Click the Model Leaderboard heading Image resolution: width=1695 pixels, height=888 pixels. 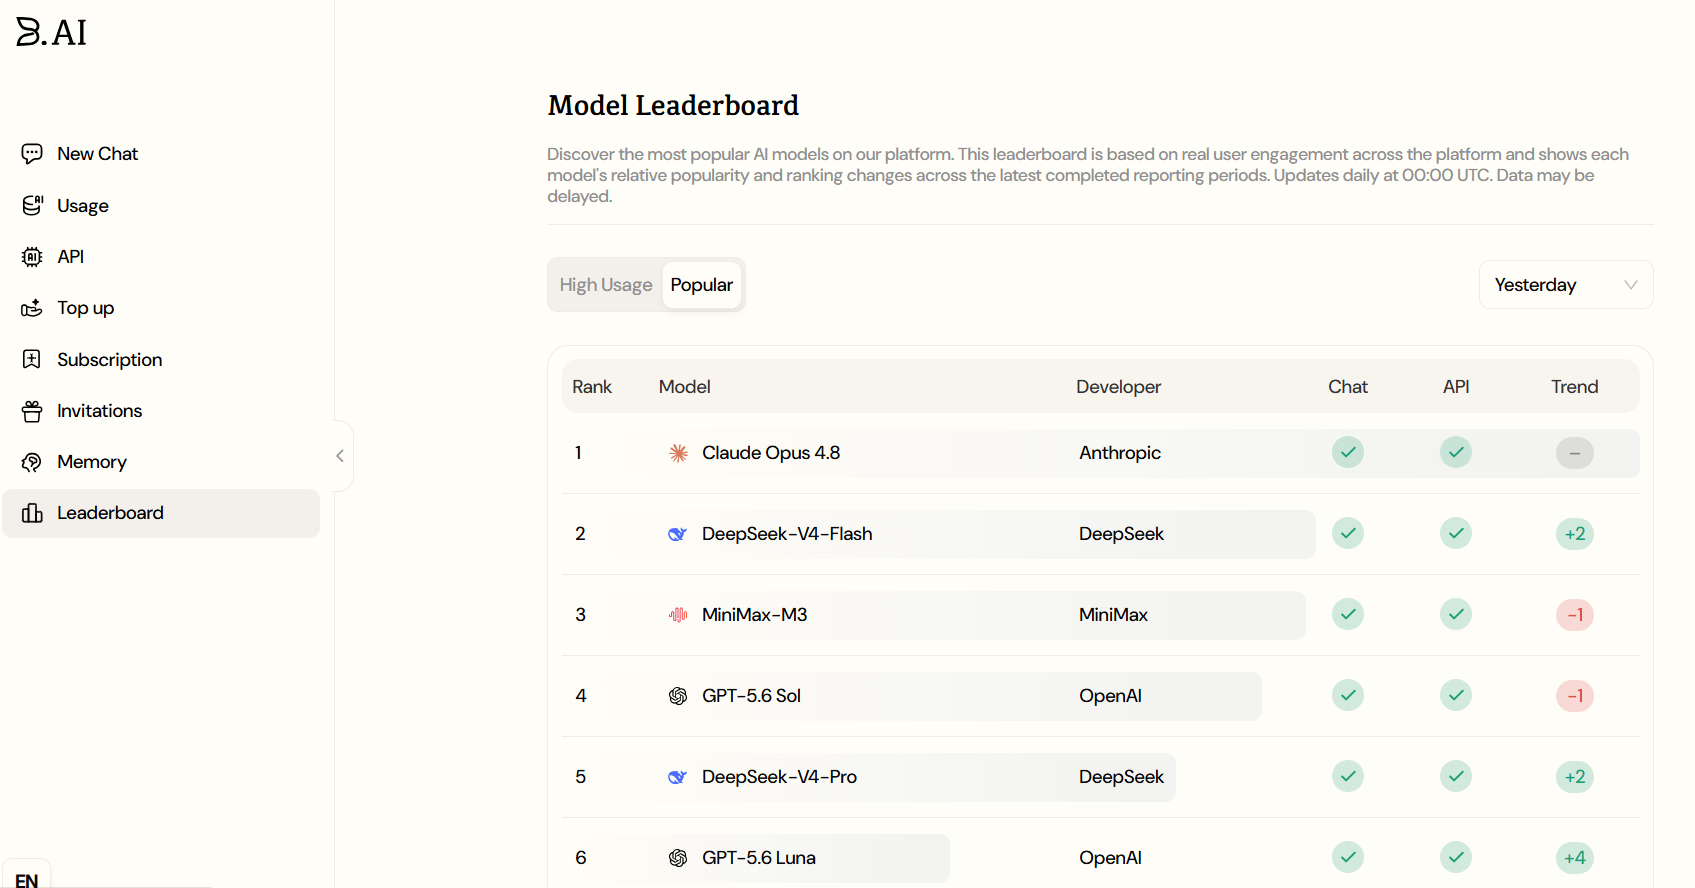coord(673,105)
